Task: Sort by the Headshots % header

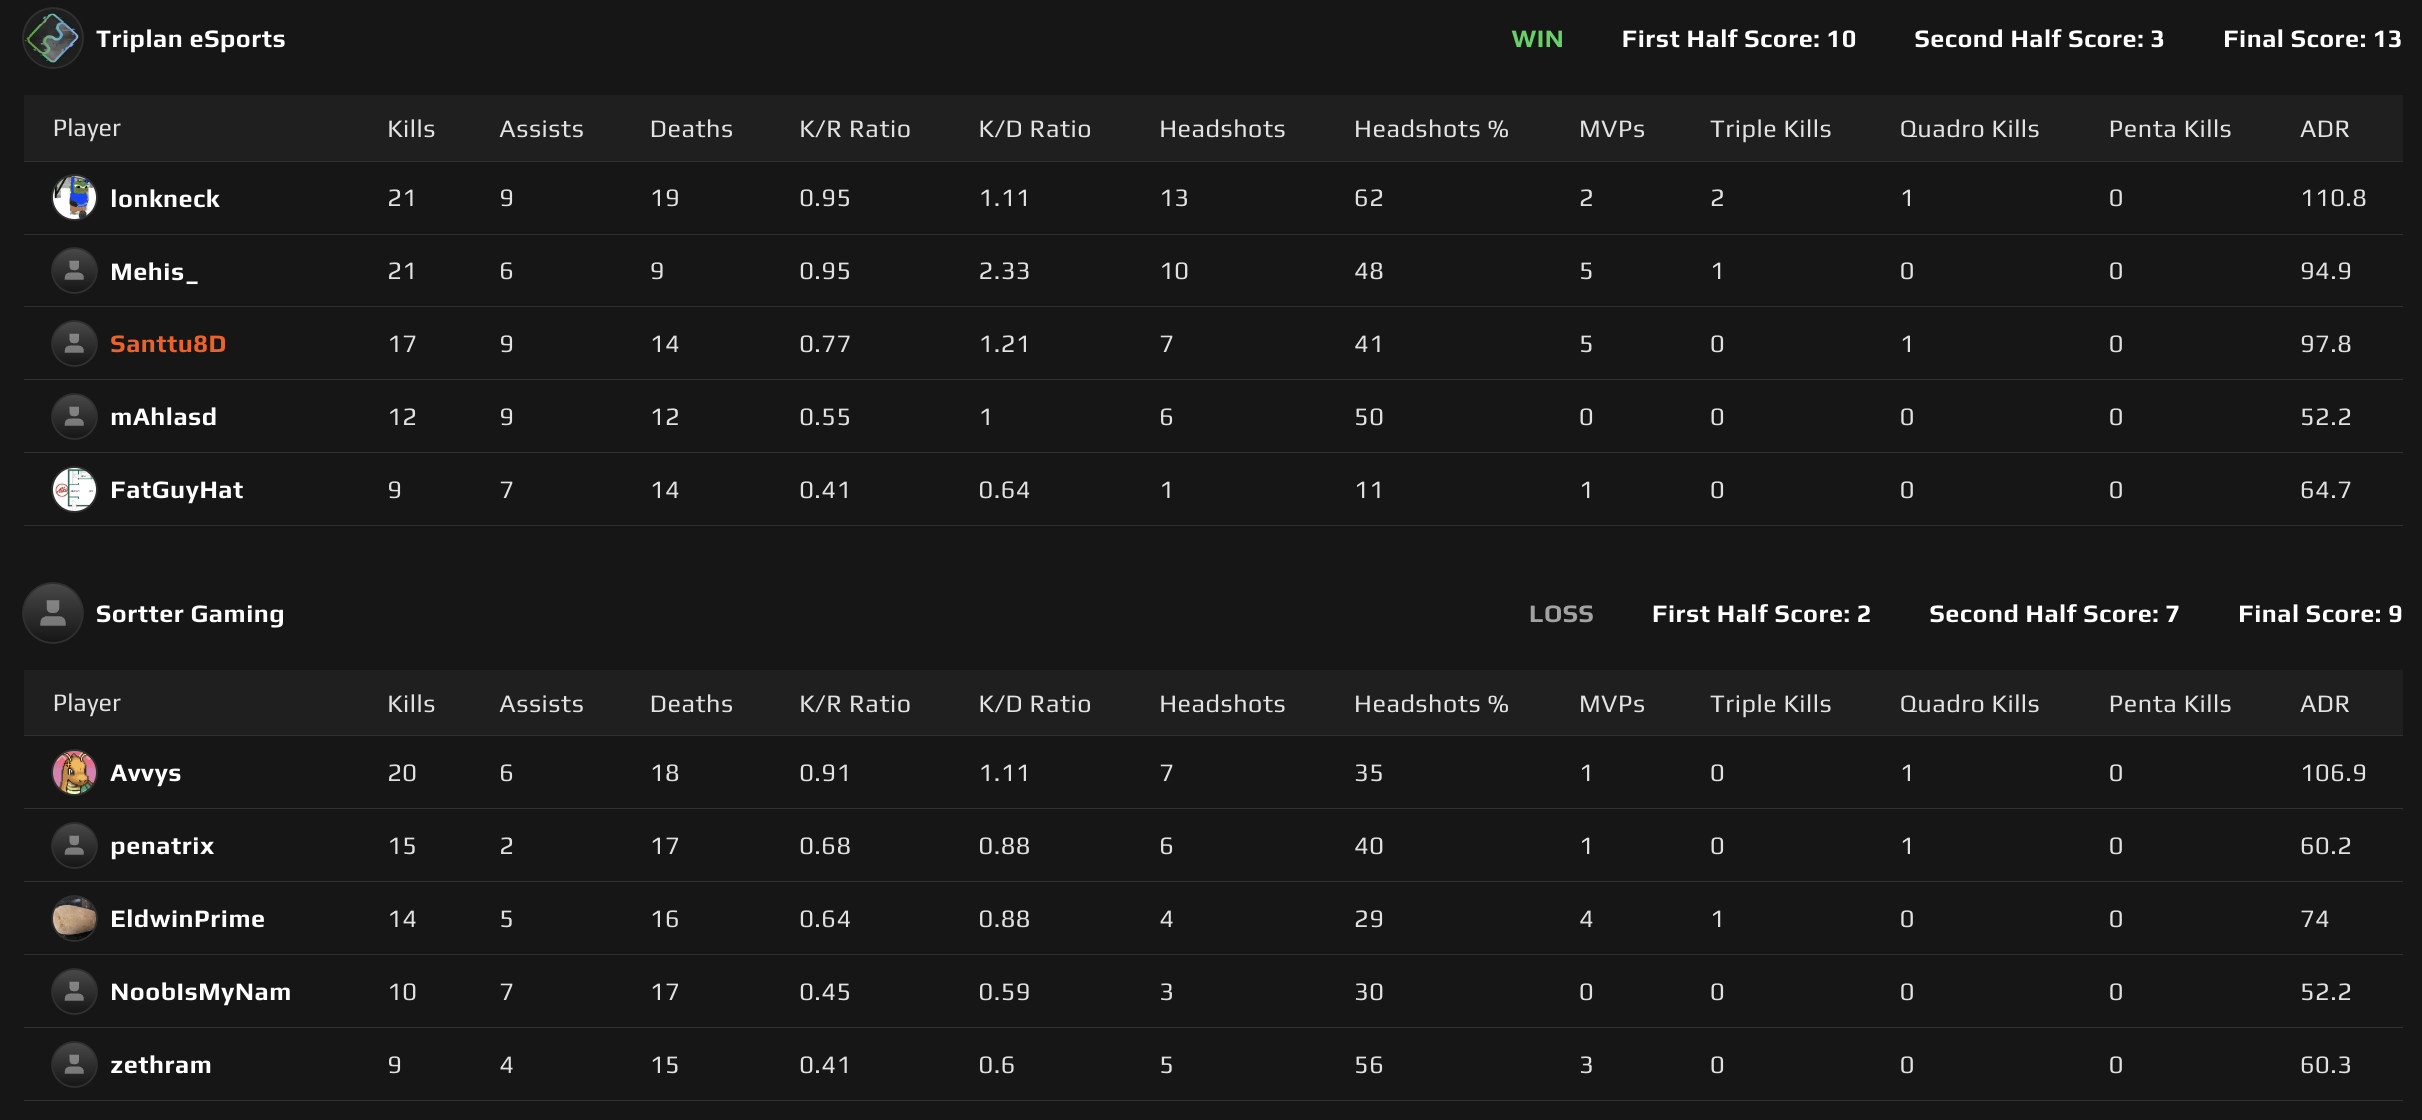Action: pos(1430,128)
